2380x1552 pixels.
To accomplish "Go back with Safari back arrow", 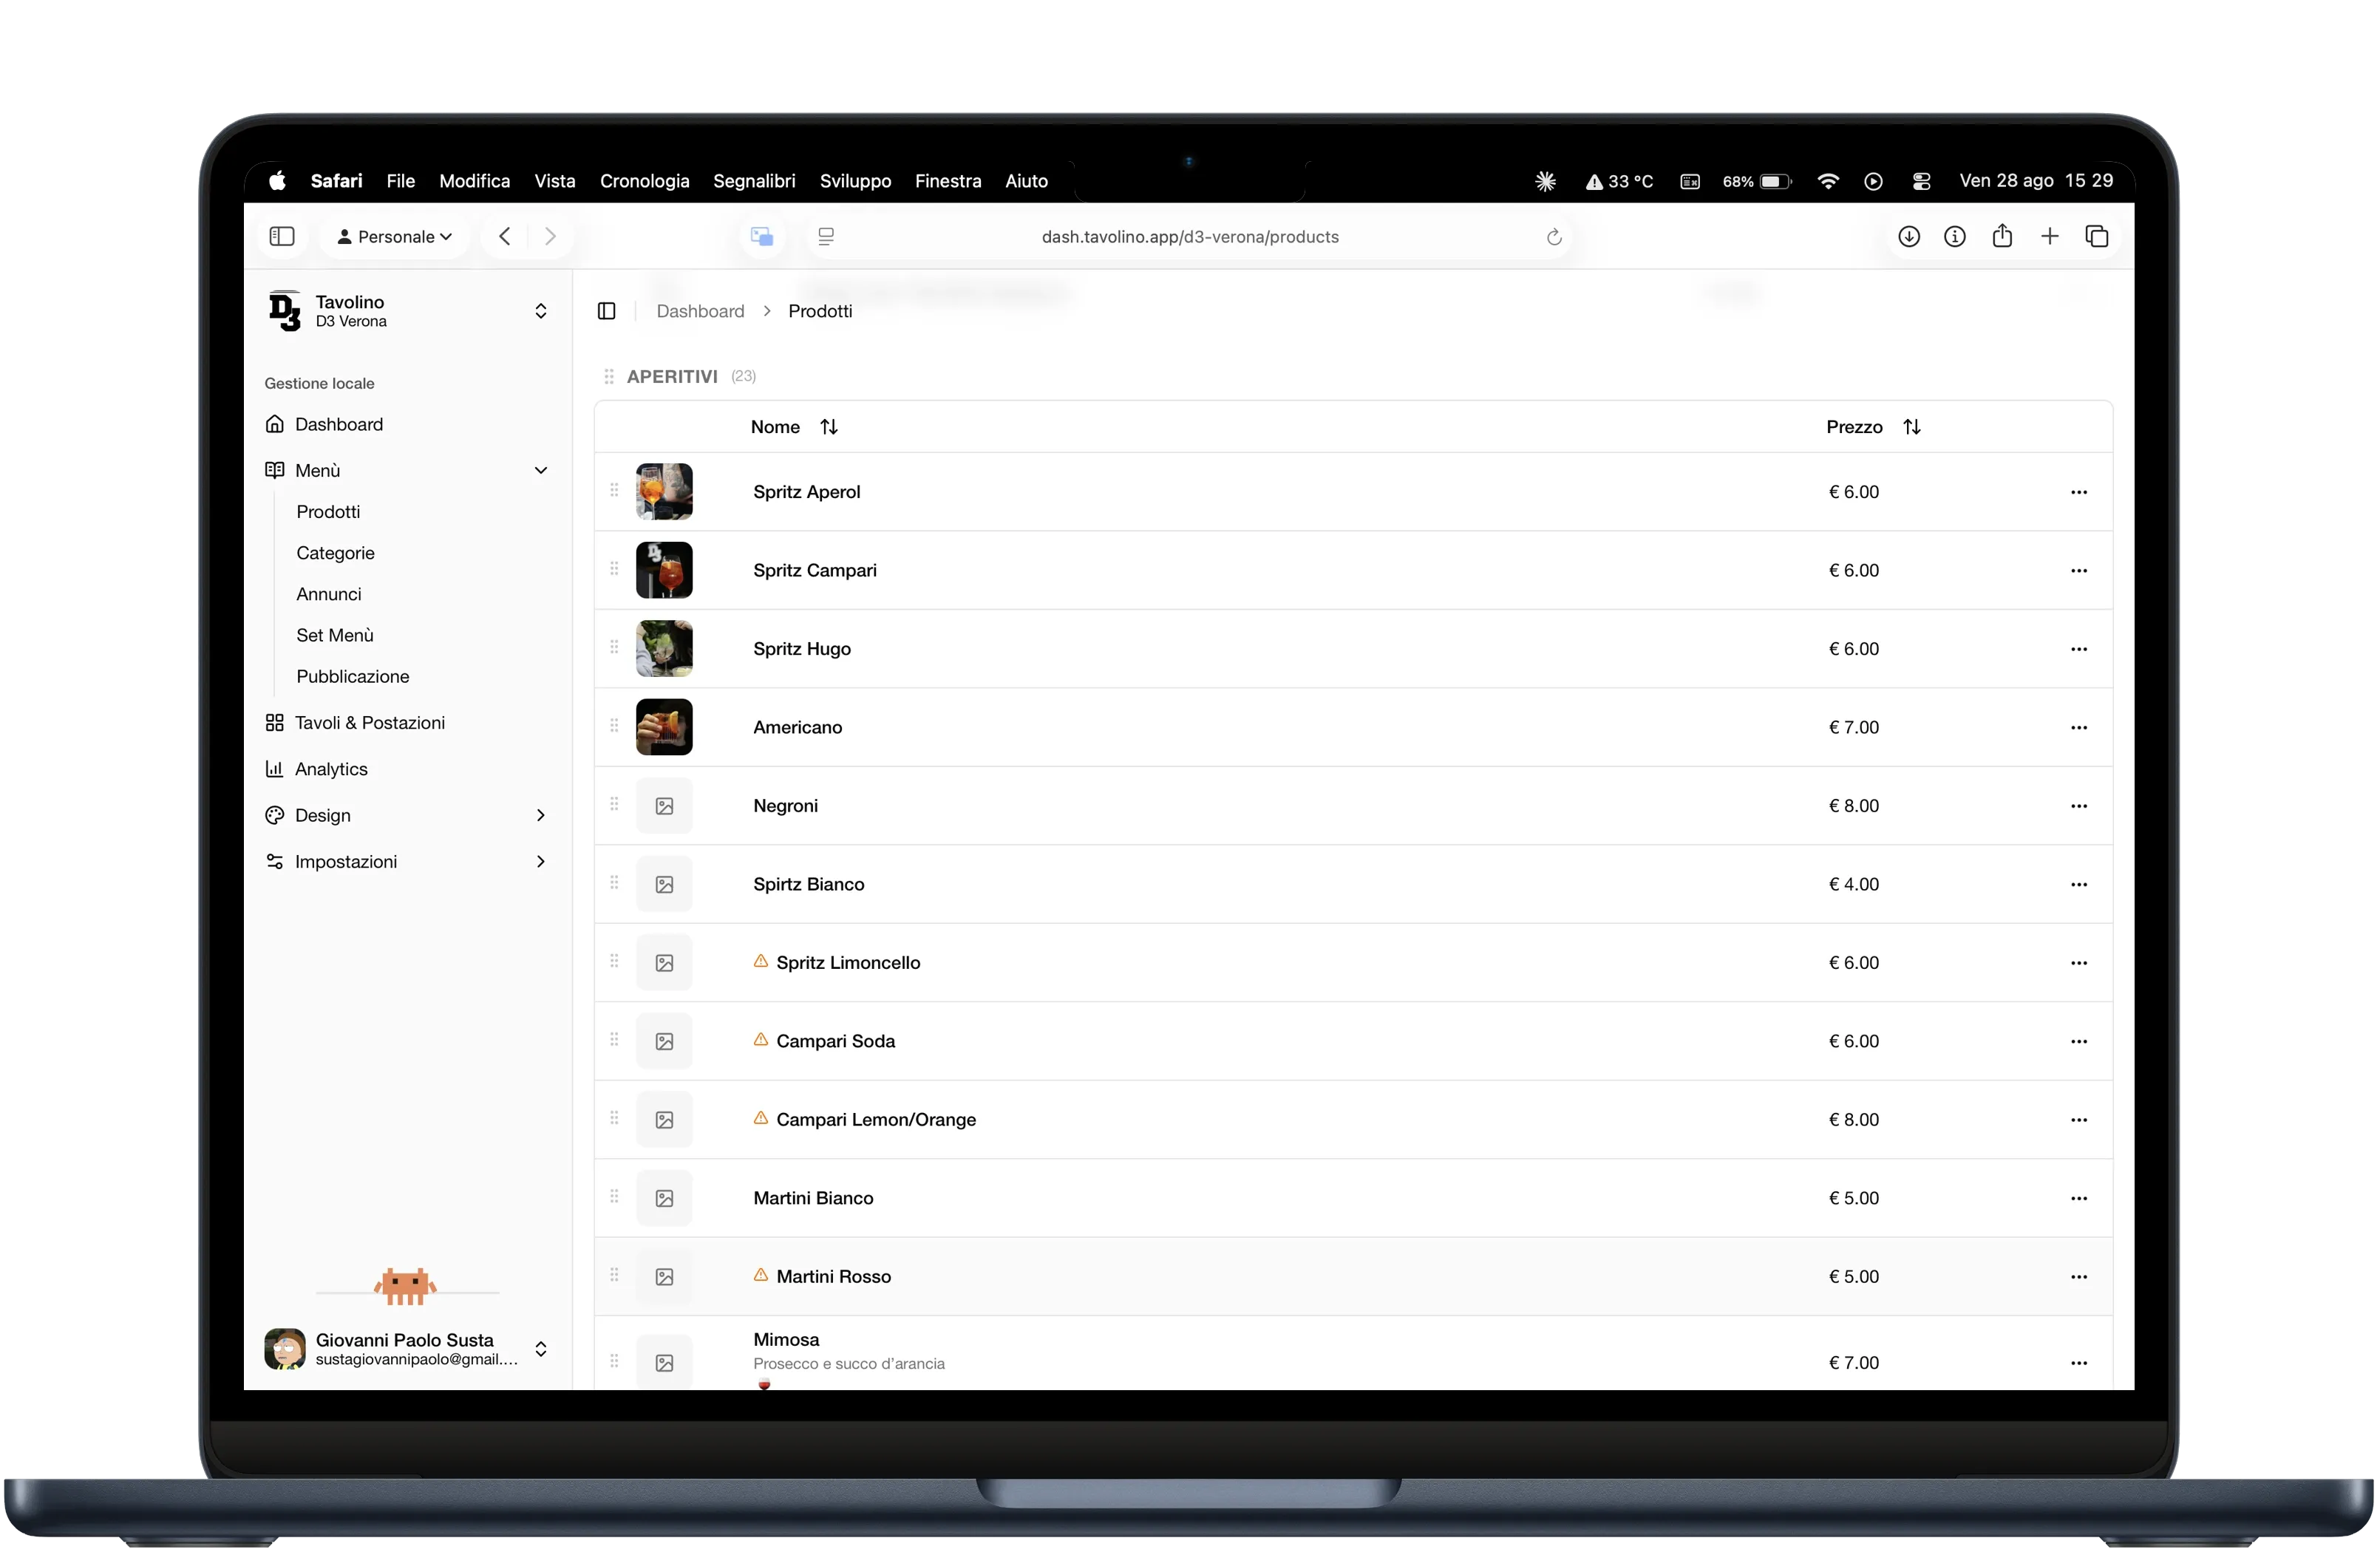I will (505, 237).
